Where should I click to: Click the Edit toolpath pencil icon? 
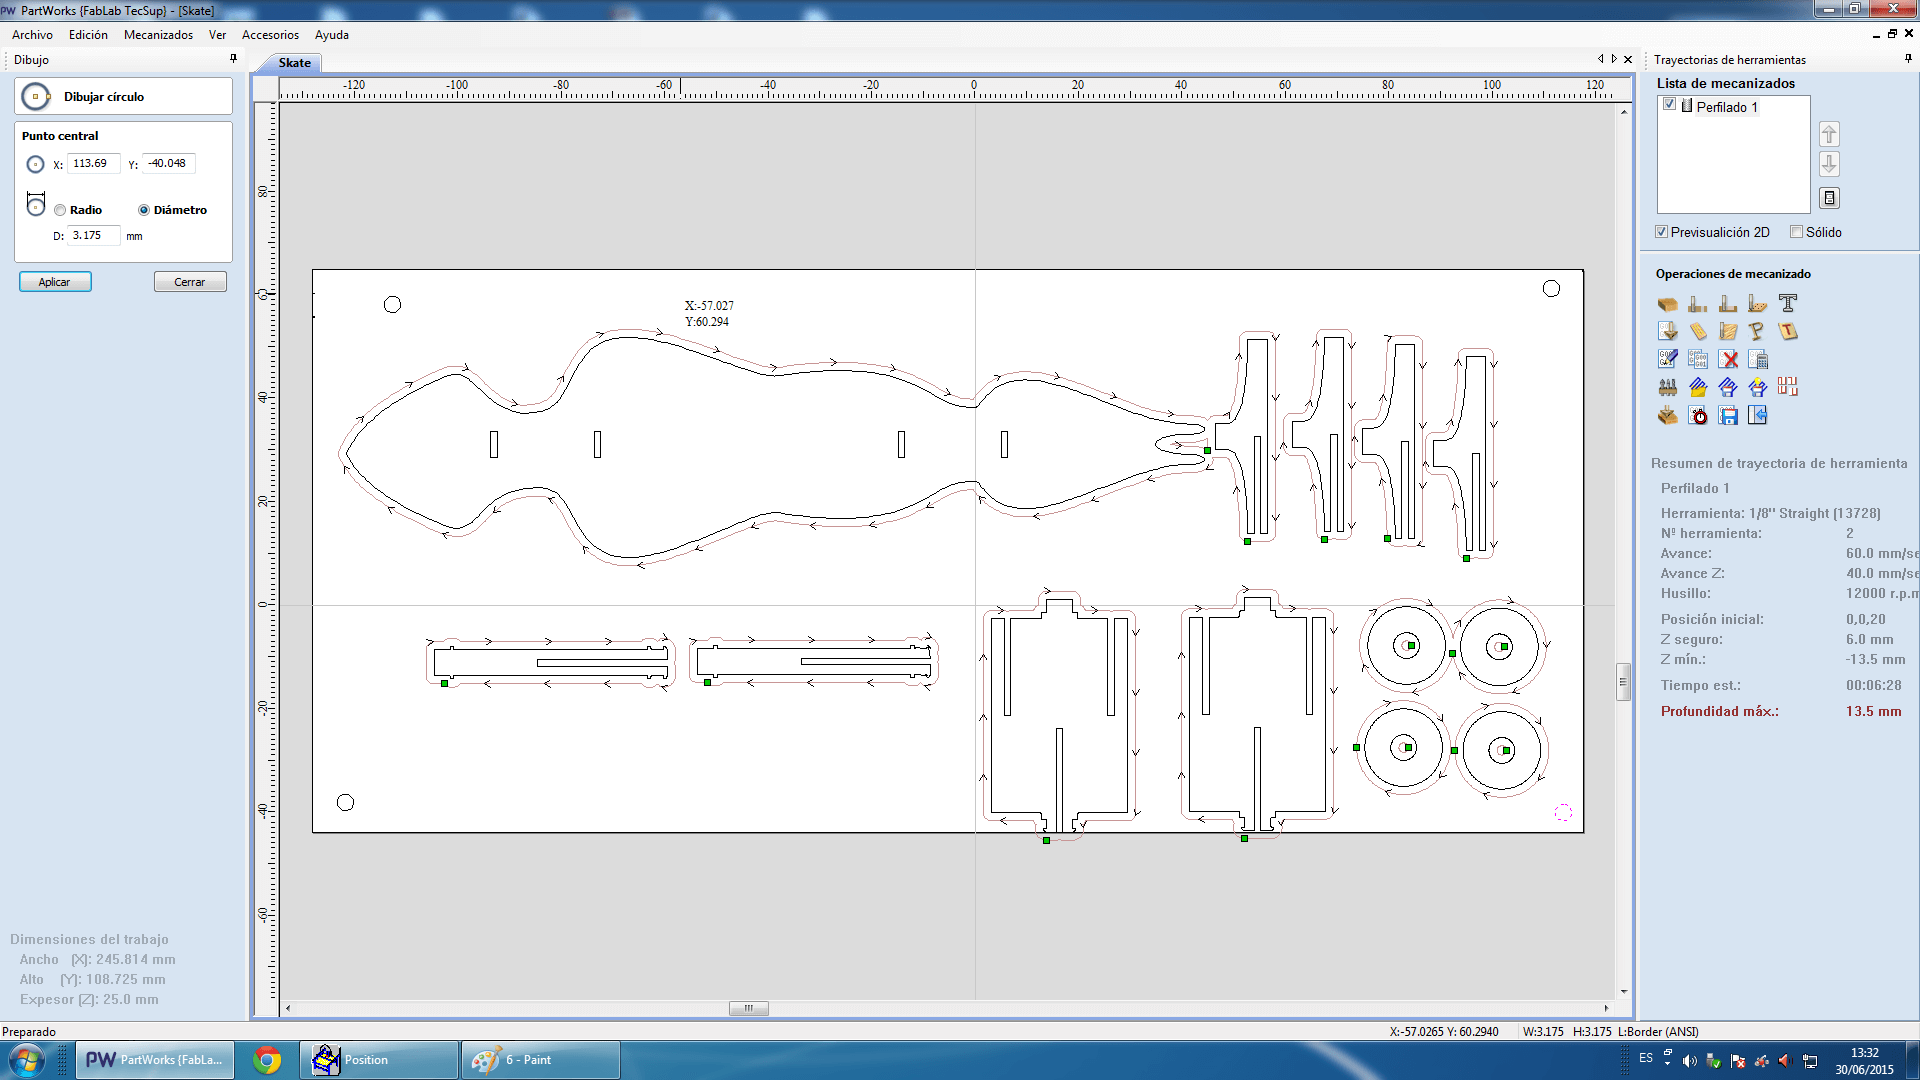point(1667,359)
